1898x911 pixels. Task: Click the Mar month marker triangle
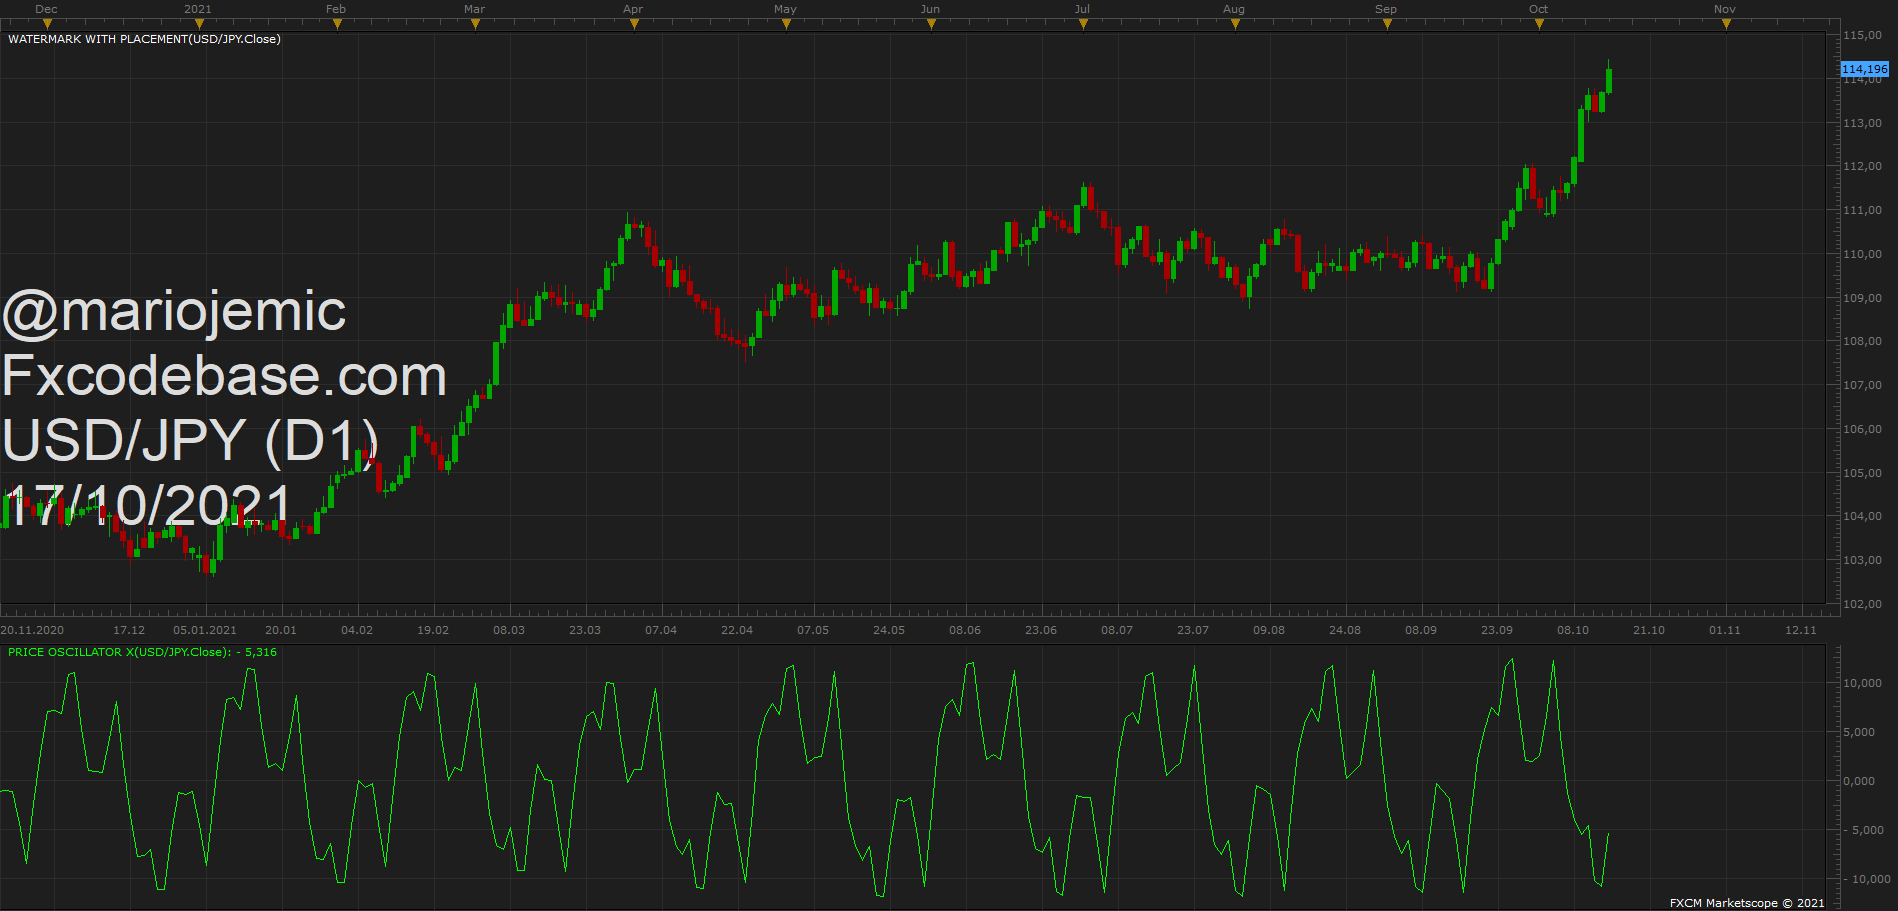coord(475,24)
